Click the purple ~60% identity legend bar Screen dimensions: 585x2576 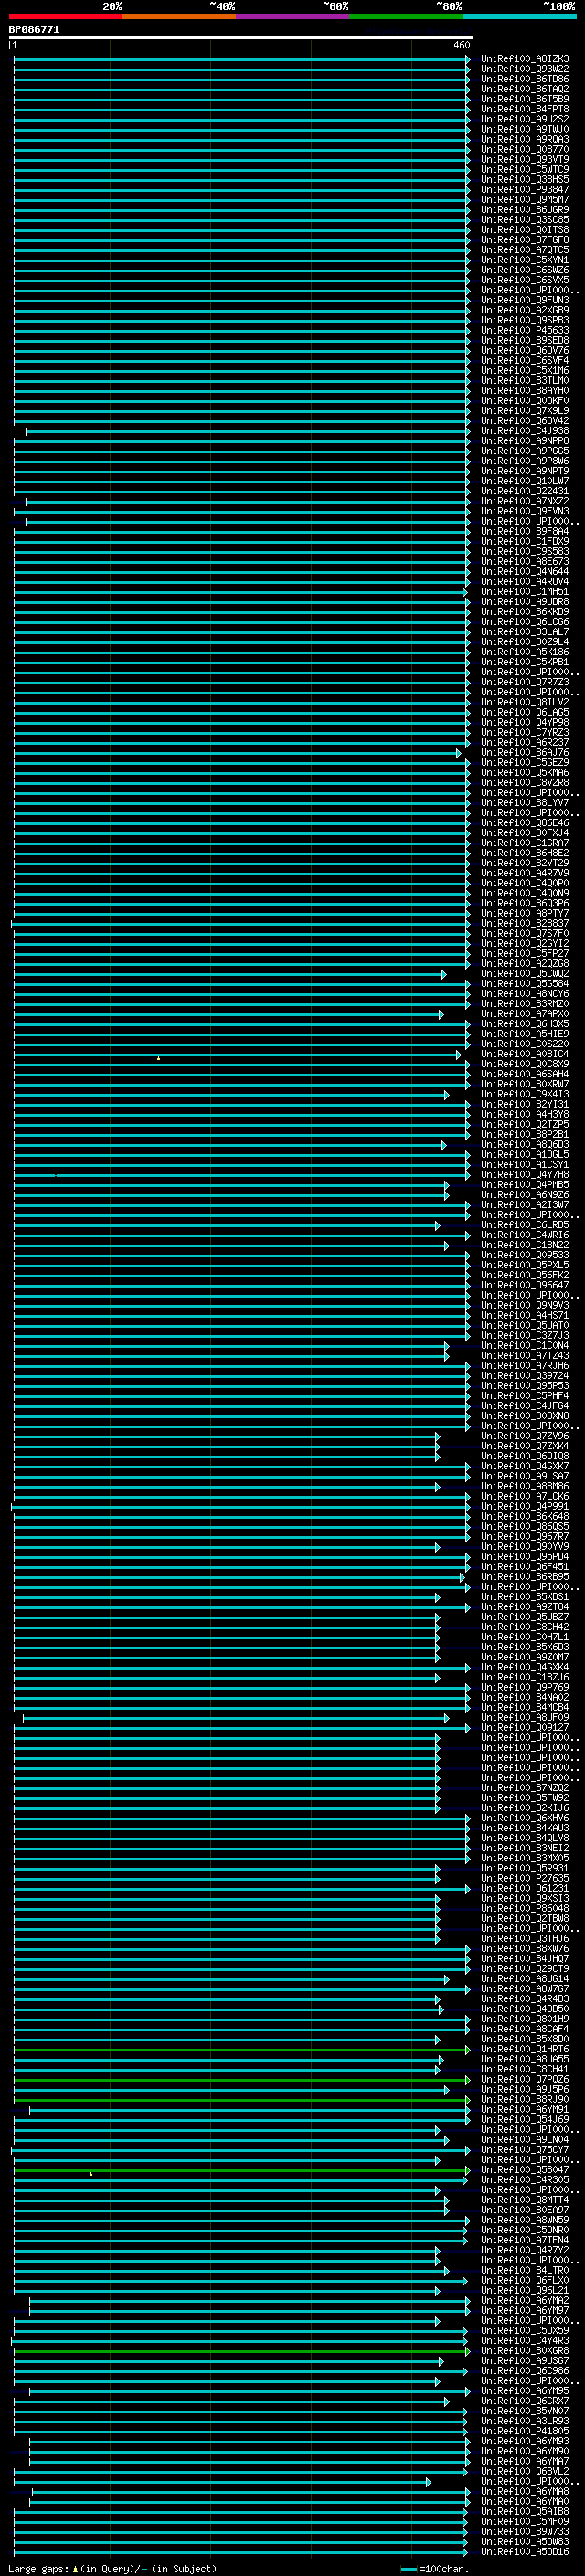pyautogui.click(x=292, y=16)
